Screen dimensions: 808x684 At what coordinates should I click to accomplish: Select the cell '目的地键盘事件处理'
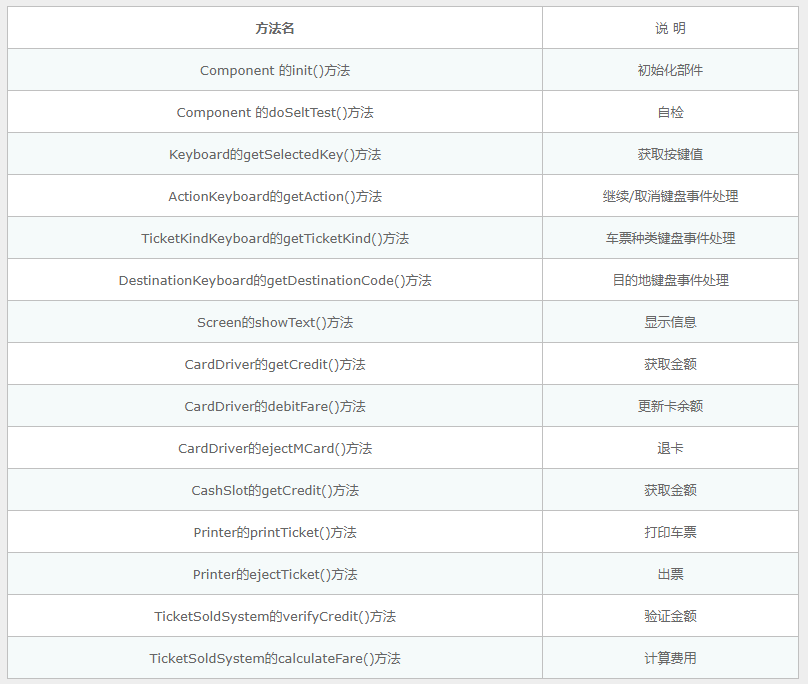670,280
